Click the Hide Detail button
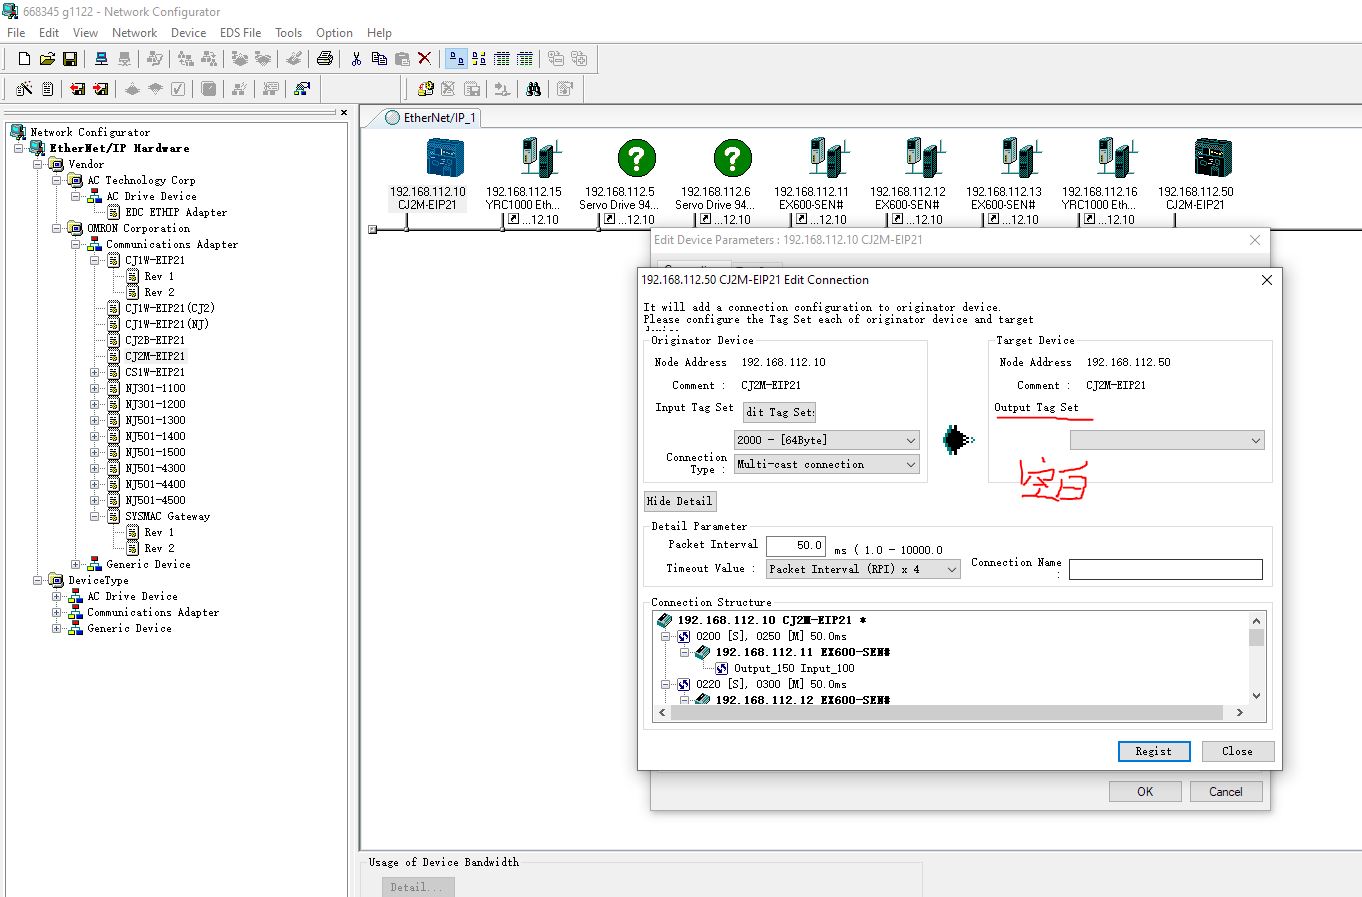1362x897 pixels. [679, 501]
